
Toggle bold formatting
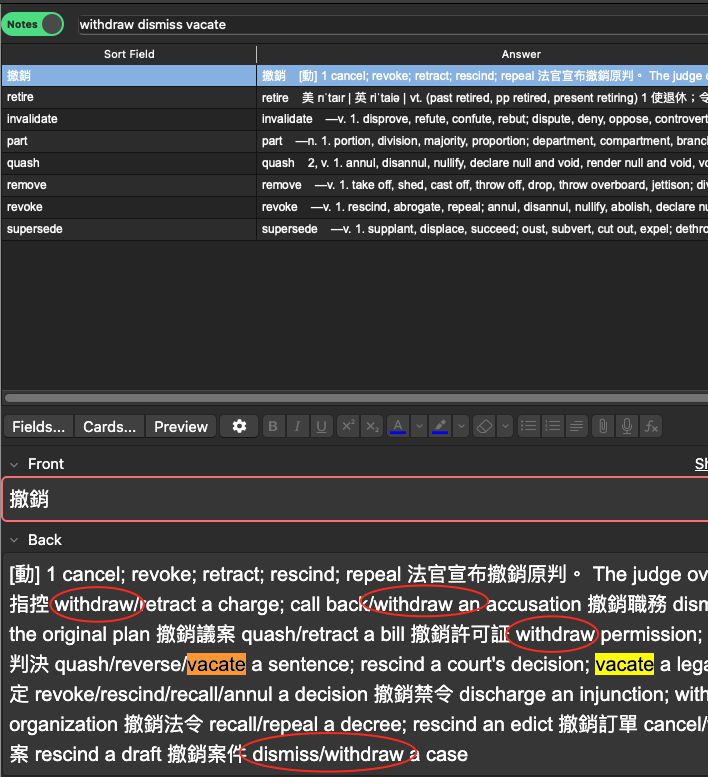click(273, 426)
